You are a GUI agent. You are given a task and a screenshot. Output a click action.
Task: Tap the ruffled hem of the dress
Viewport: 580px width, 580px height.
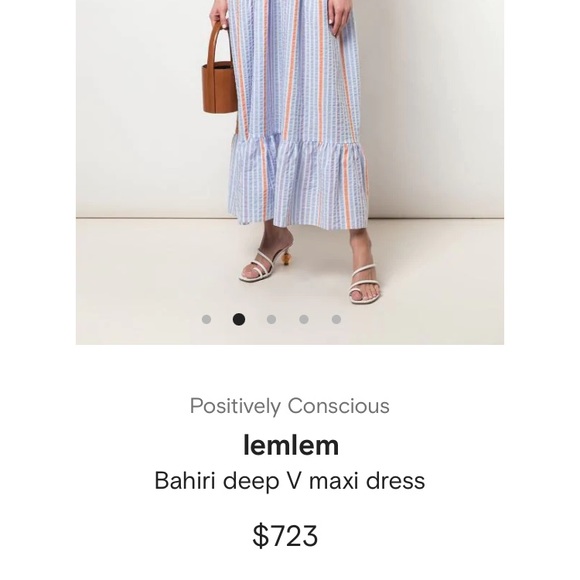pyautogui.click(x=298, y=182)
